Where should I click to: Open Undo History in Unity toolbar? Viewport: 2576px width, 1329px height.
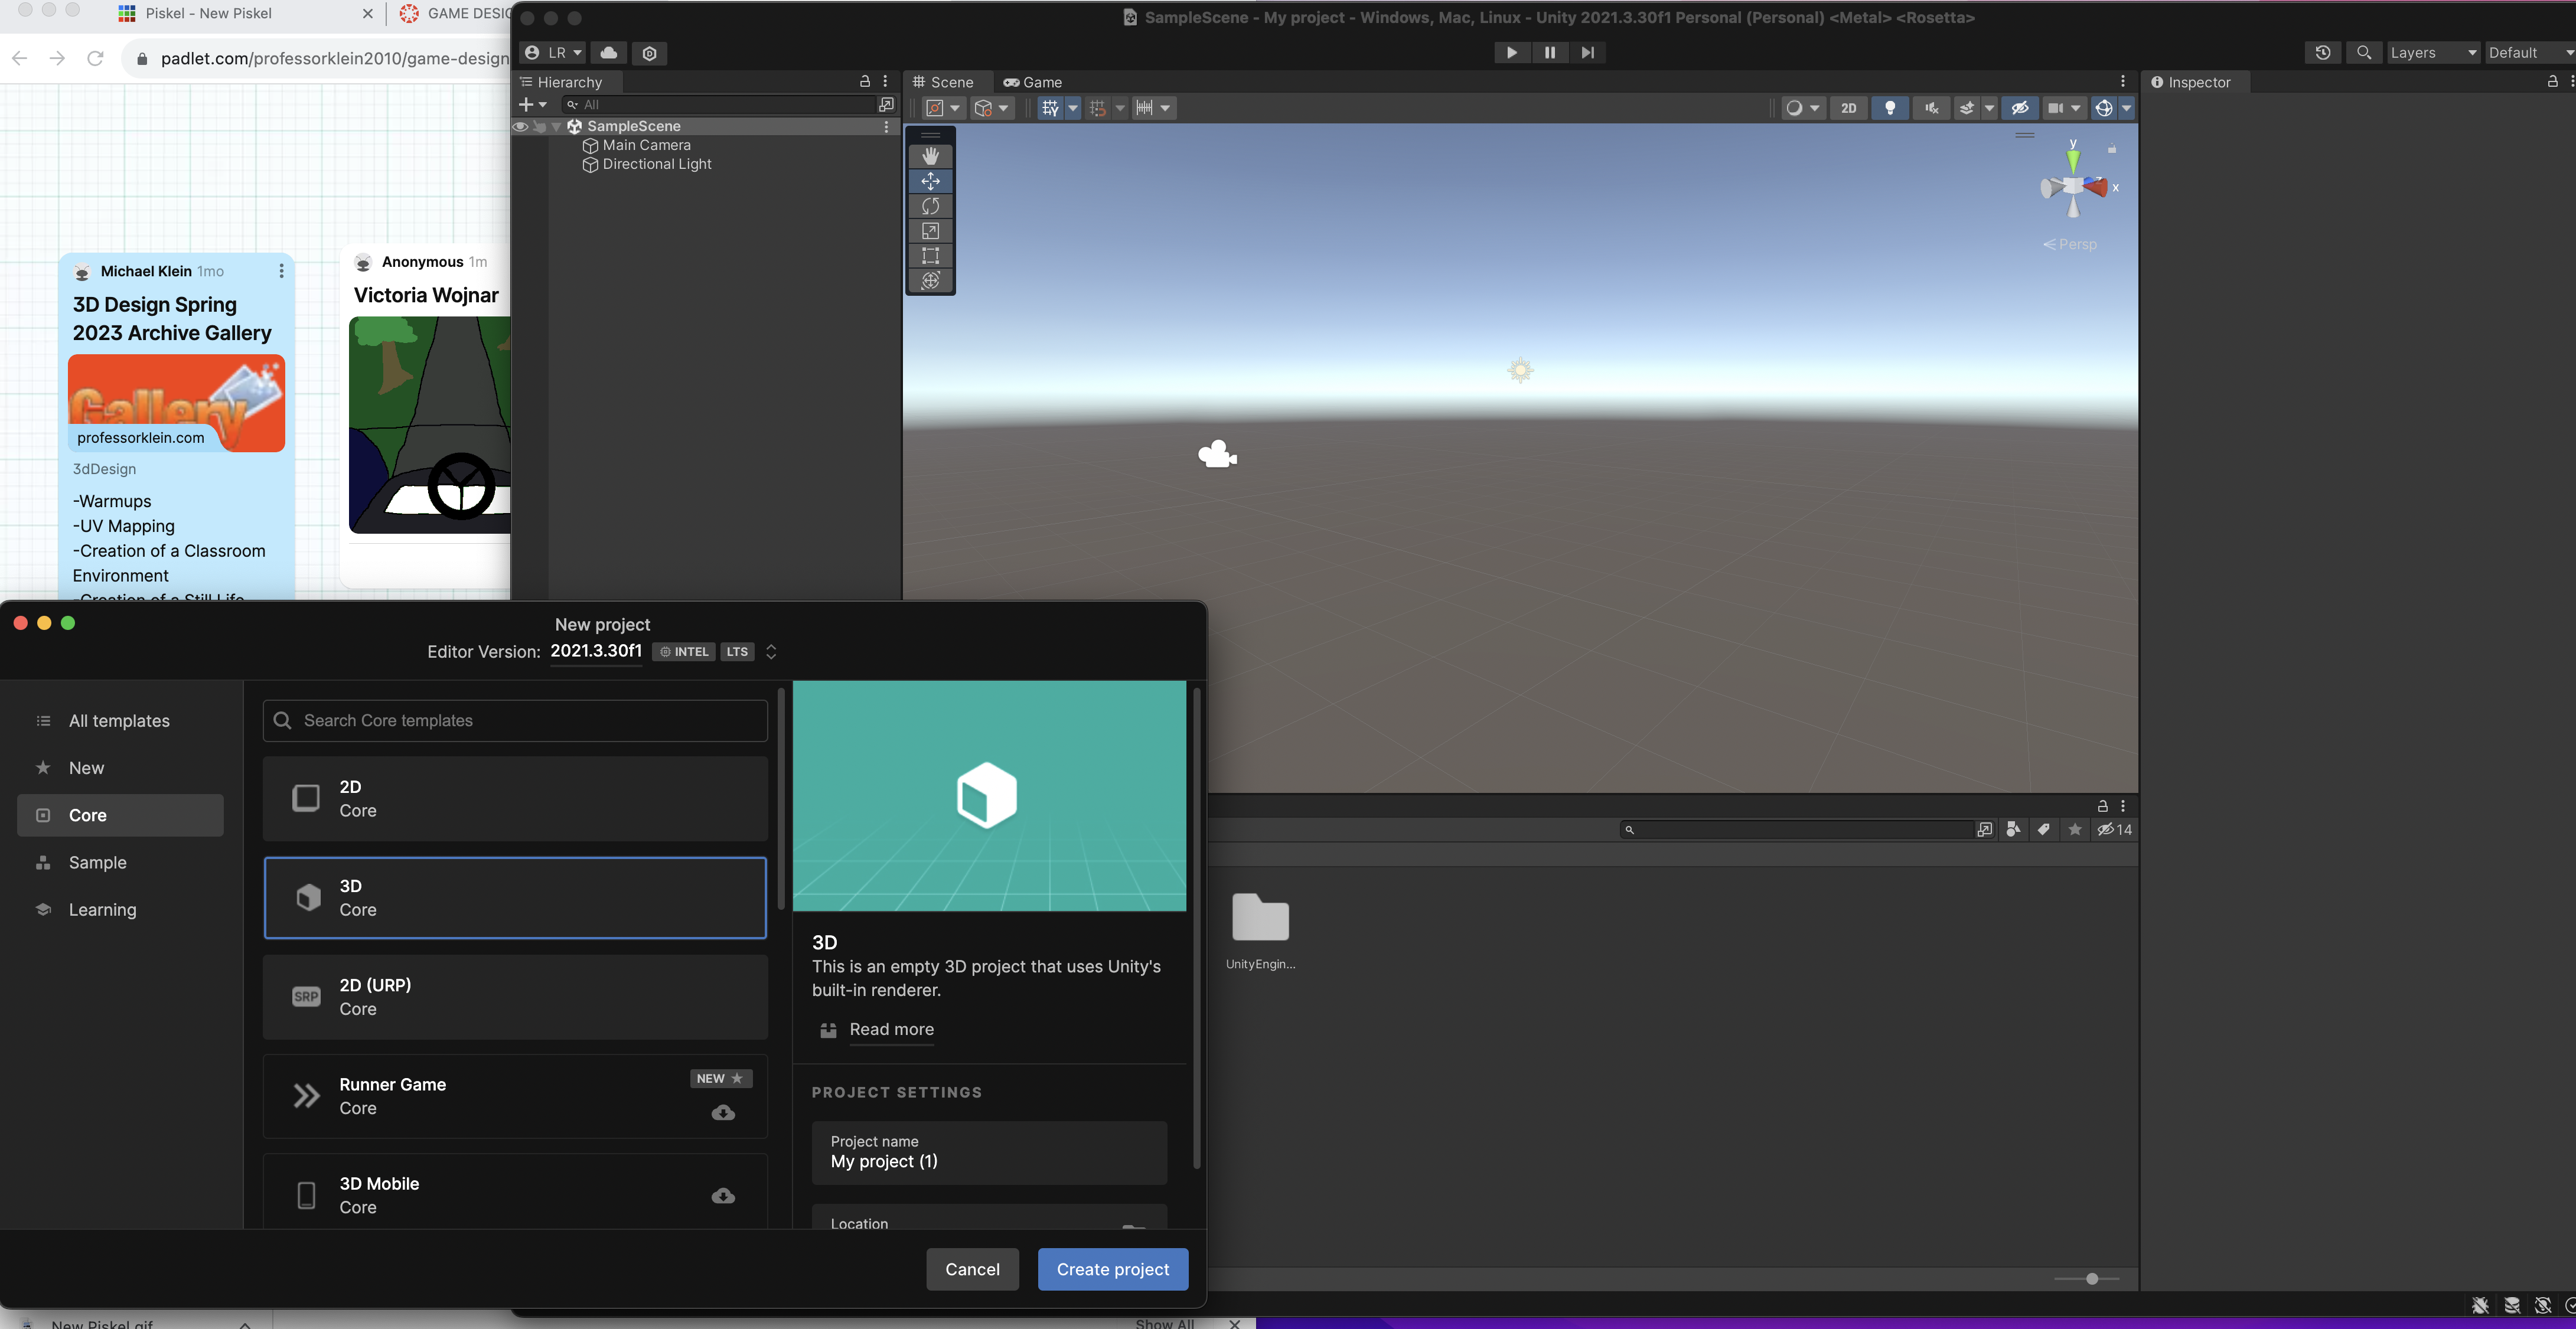[2323, 53]
